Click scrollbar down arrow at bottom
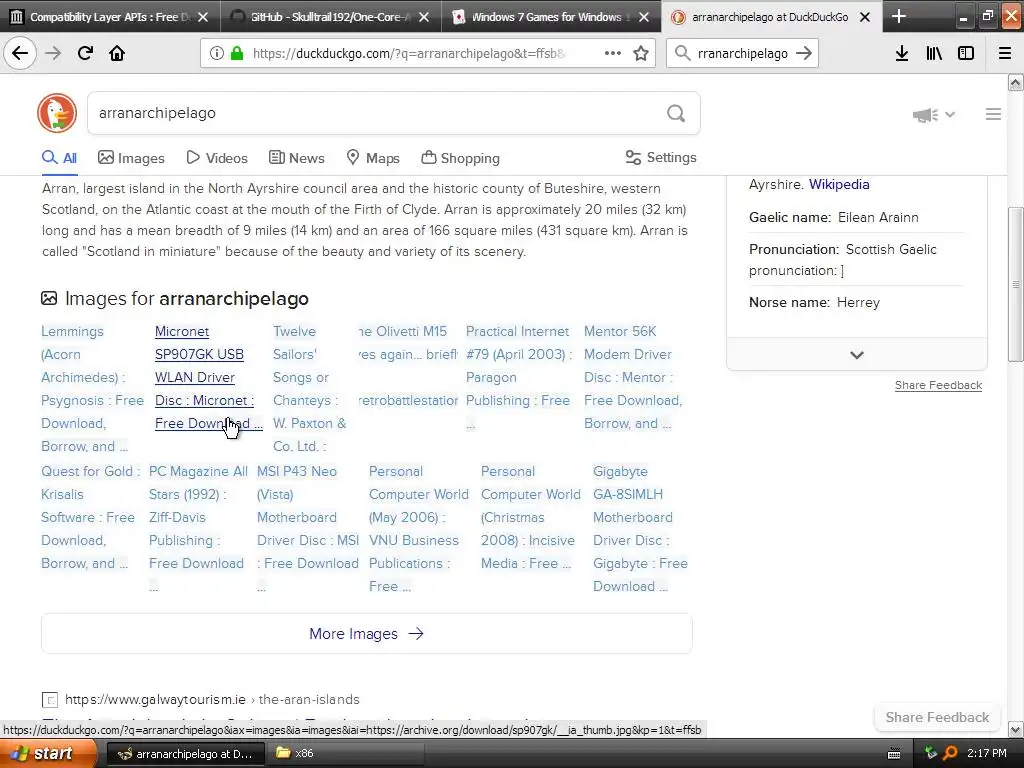Viewport: 1024px width, 768px height. [x=1015, y=729]
